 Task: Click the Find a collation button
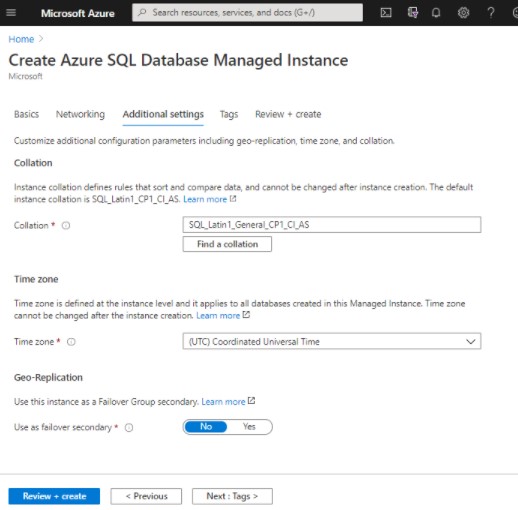coord(227,244)
